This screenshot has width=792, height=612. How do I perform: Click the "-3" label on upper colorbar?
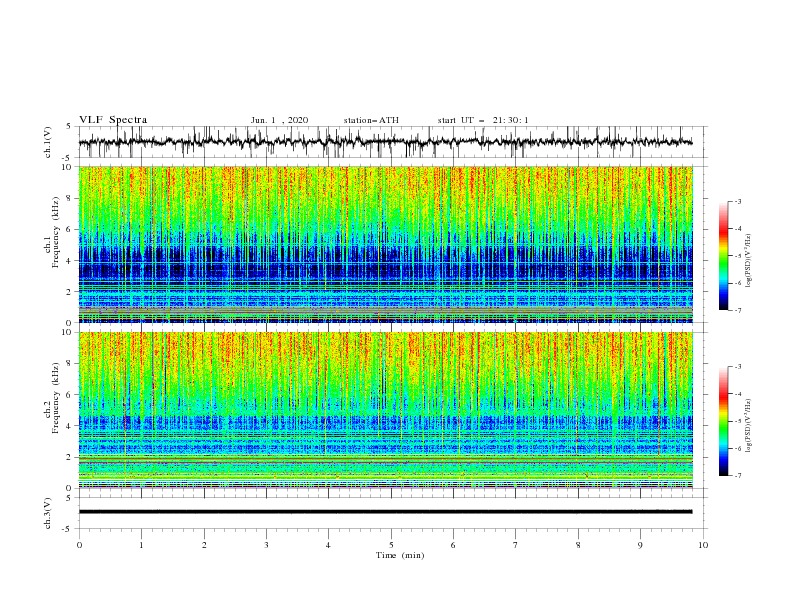pyautogui.click(x=738, y=201)
